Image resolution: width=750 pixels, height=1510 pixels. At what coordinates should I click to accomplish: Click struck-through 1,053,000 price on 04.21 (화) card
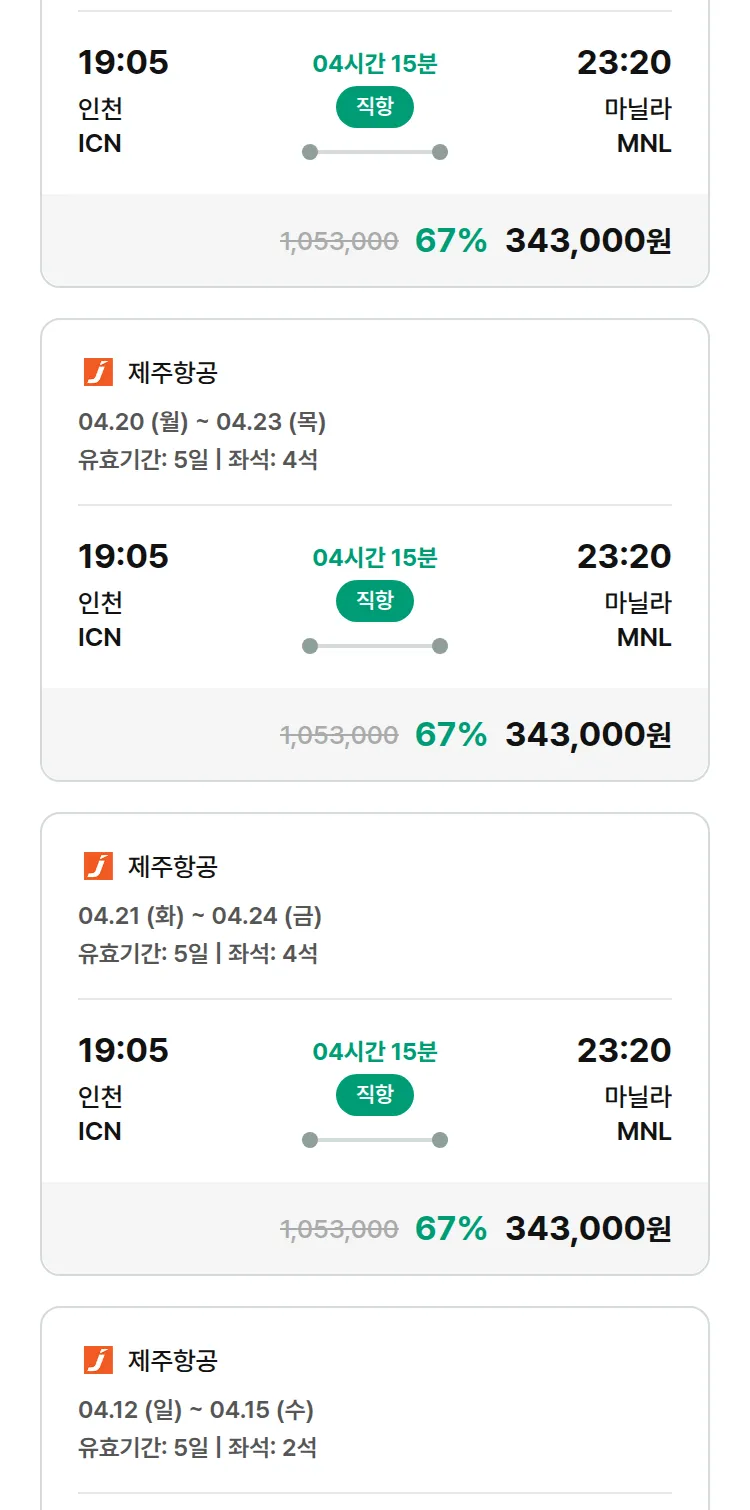point(339,1229)
